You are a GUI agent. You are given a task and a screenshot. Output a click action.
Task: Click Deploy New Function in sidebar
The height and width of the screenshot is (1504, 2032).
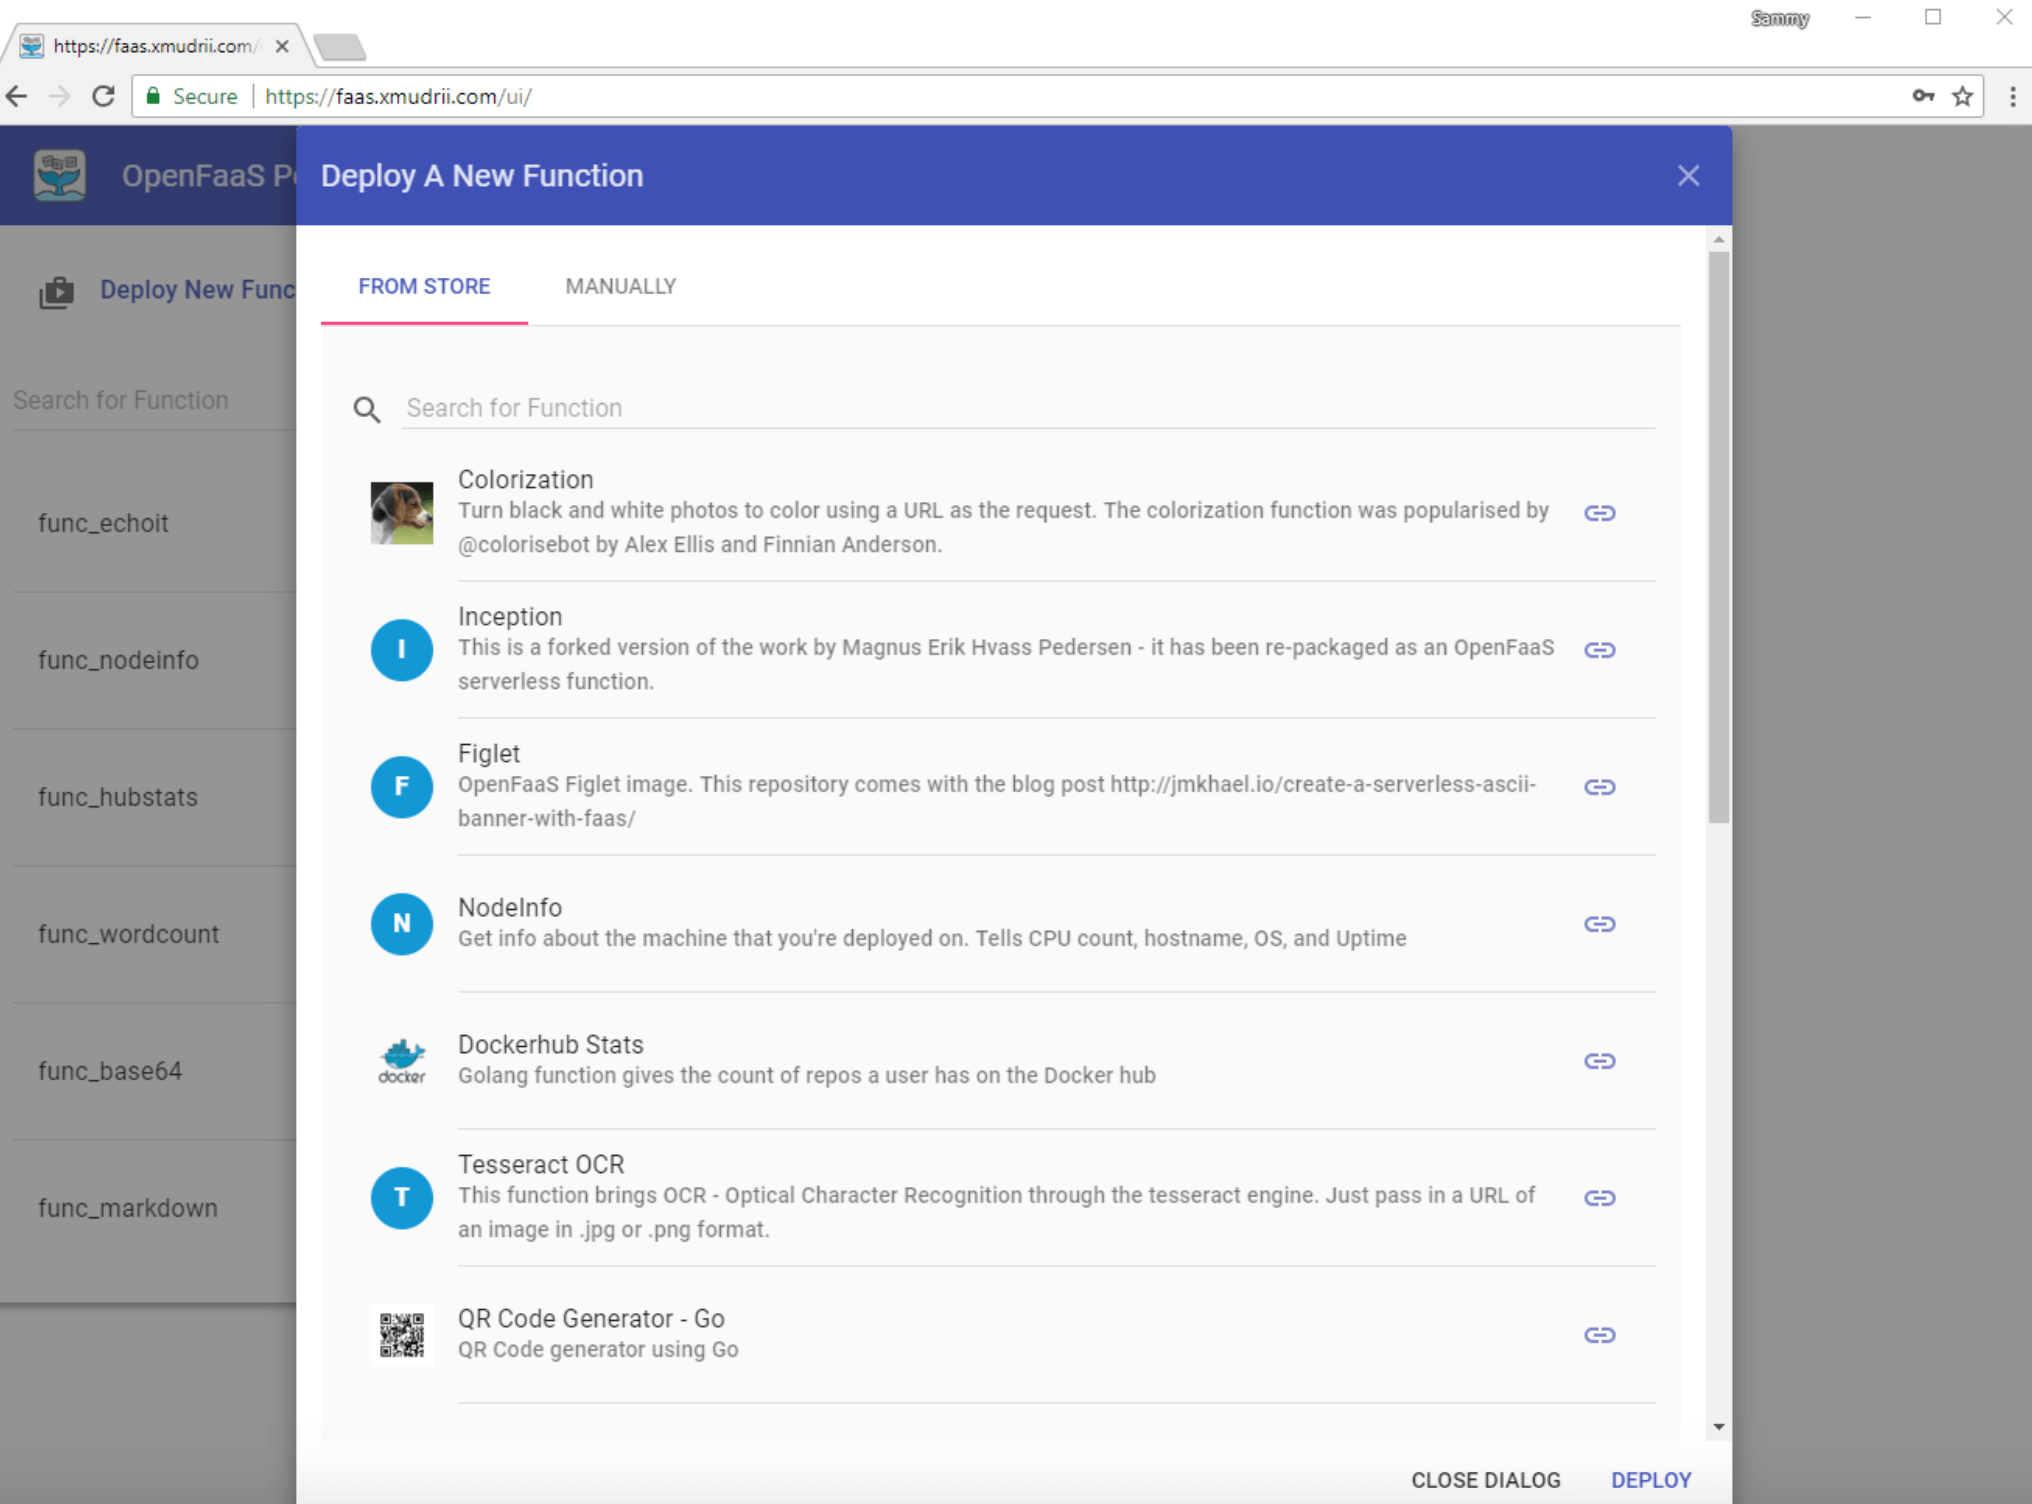pyautogui.click(x=198, y=290)
